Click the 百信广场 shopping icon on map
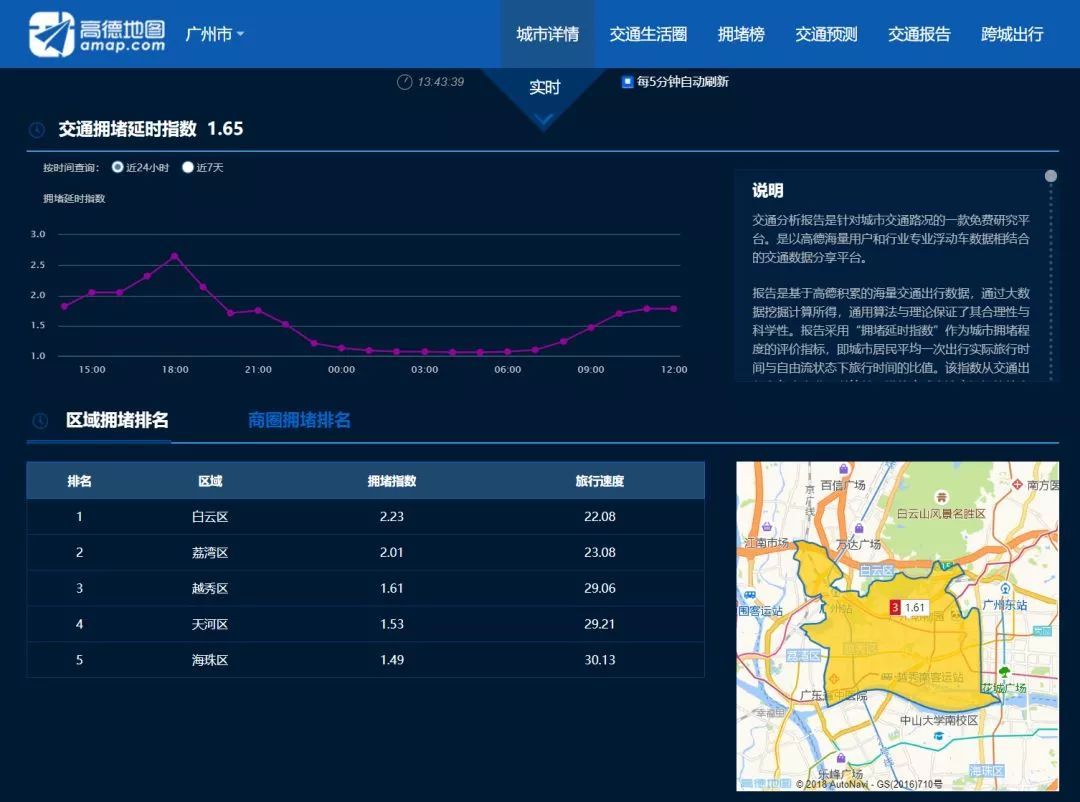 point(845,469)
